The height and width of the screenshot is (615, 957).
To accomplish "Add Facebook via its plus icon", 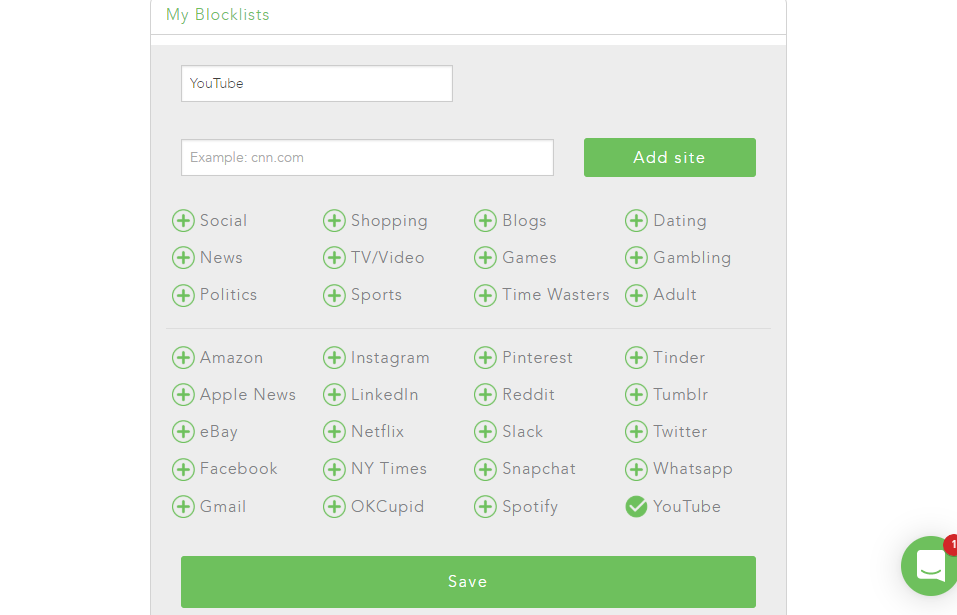I will coord(183,469).
